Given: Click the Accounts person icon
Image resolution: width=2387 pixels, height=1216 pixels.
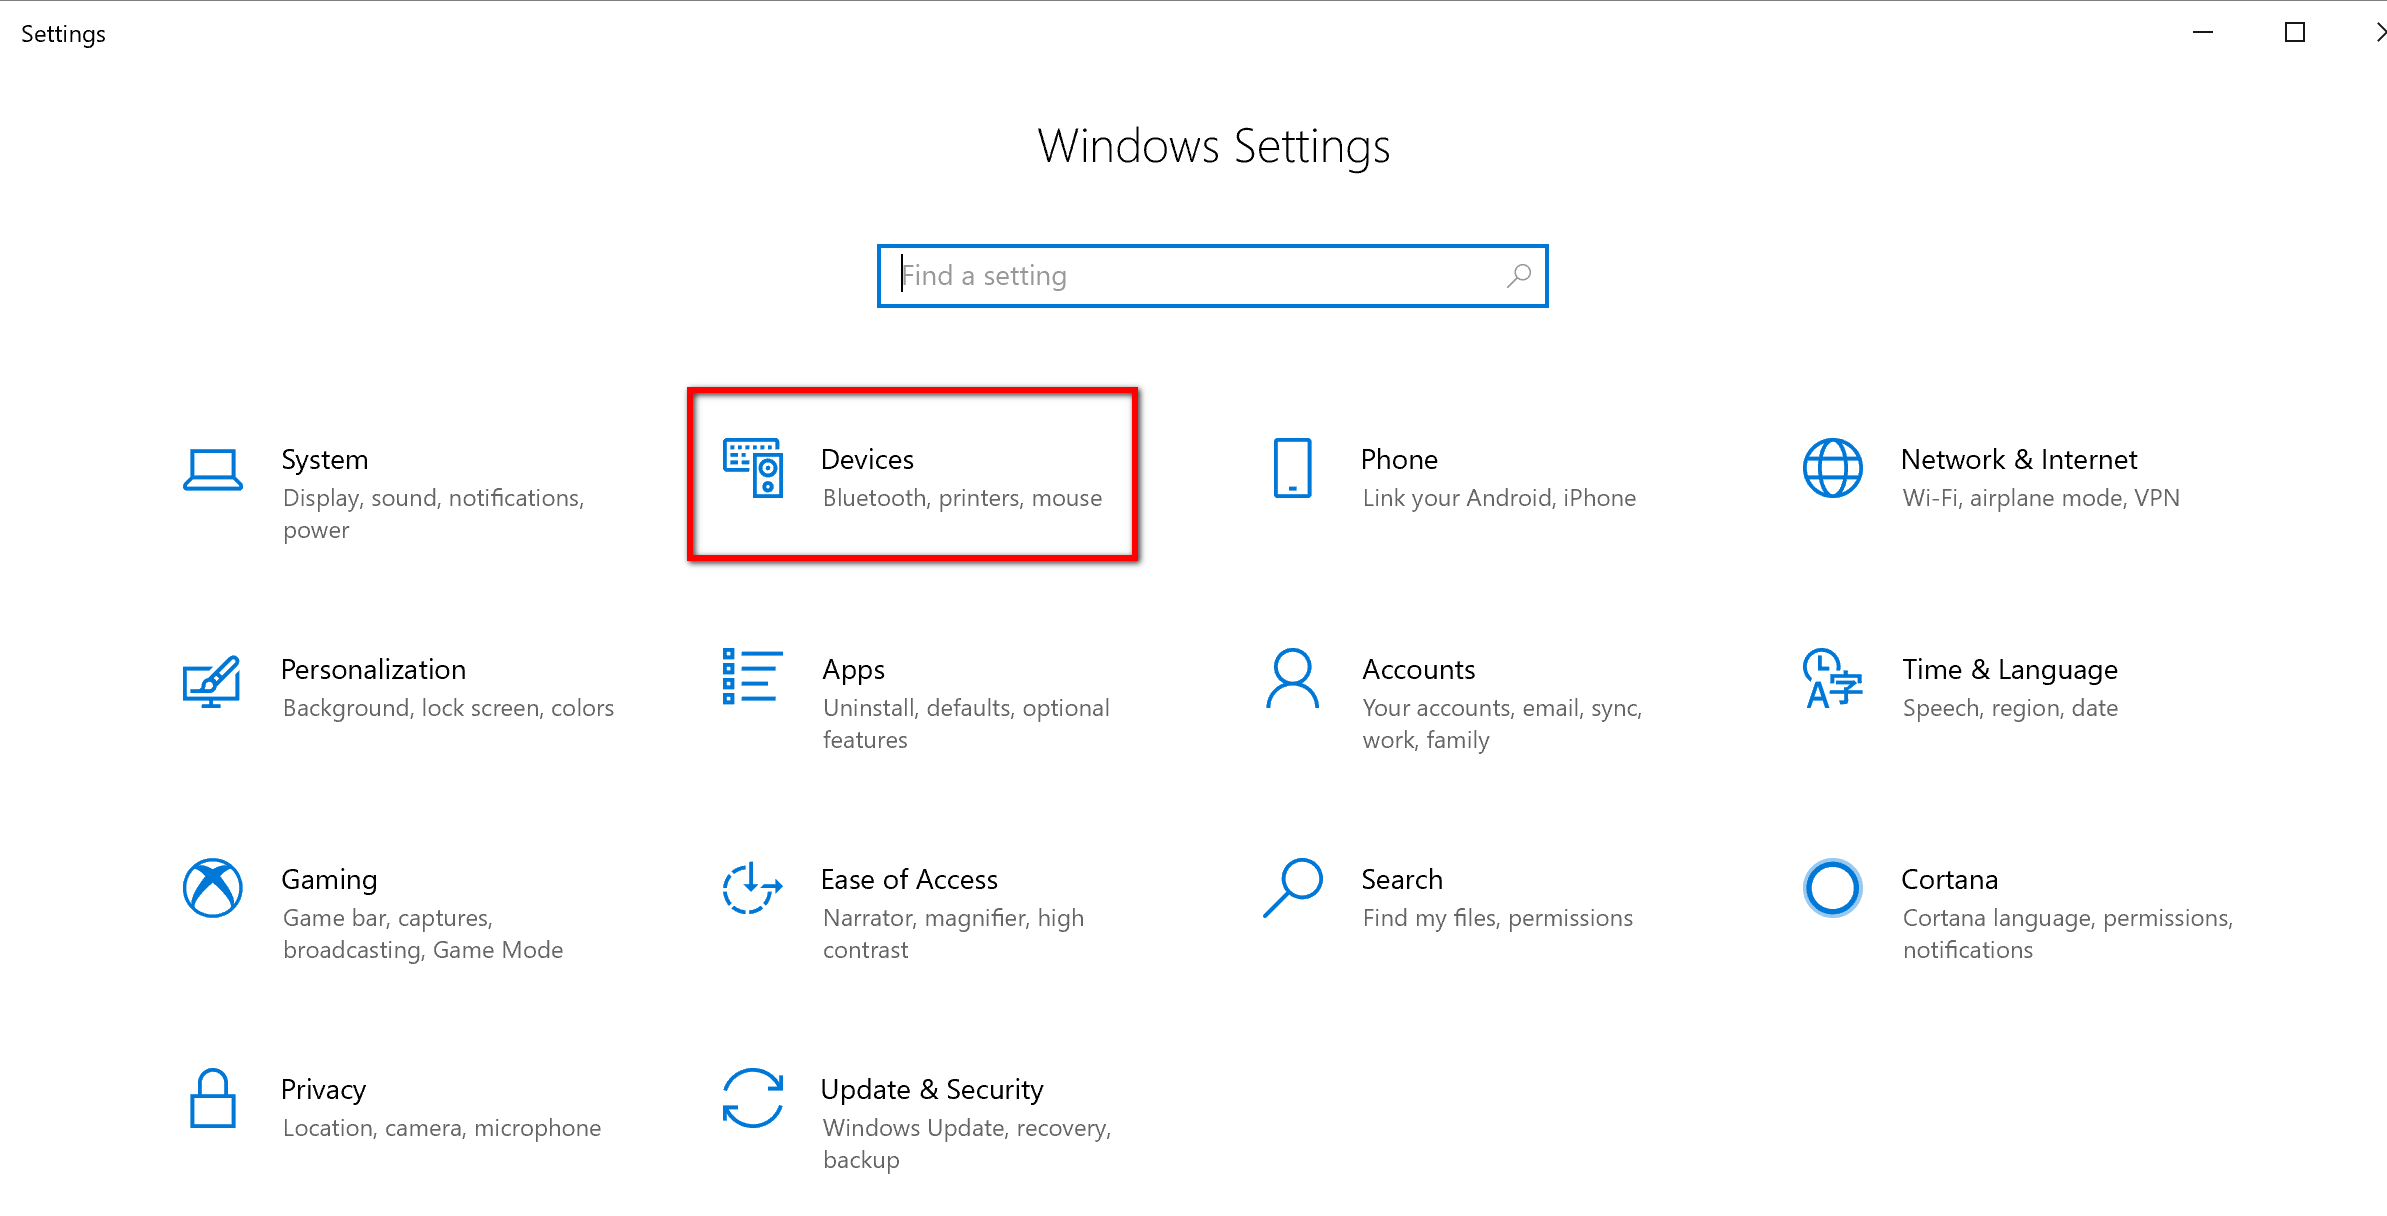Looking at the screenshot, I should [x=1292, y=679].
